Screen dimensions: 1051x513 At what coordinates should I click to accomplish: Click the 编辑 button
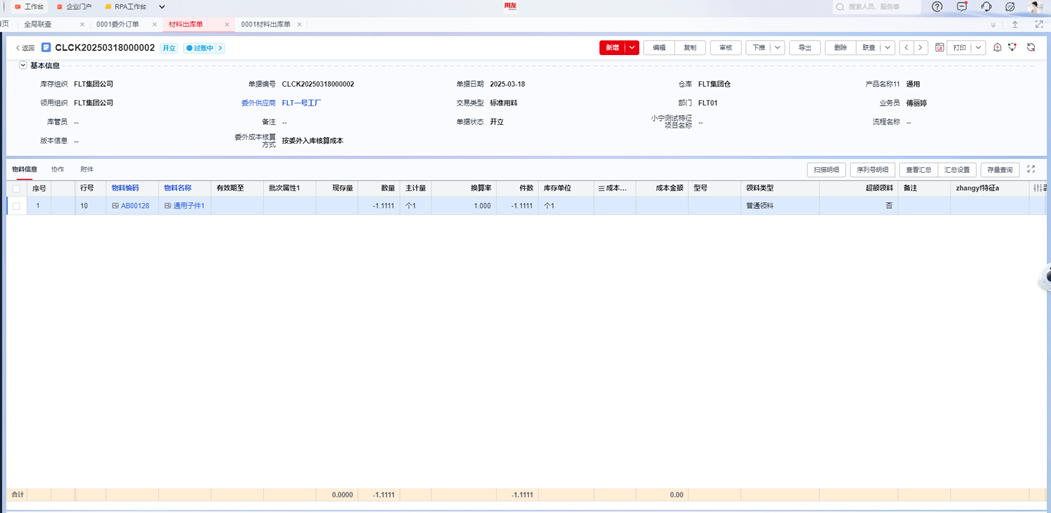(659, 48)
